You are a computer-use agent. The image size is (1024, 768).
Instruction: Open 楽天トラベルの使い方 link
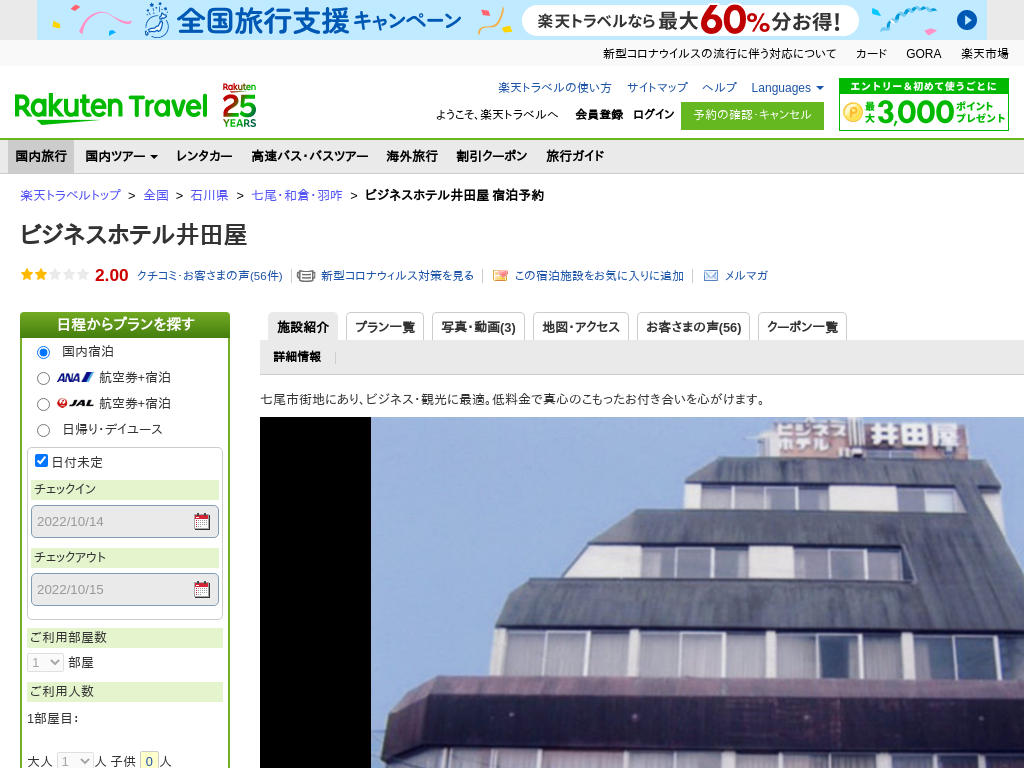click(554, 88)
